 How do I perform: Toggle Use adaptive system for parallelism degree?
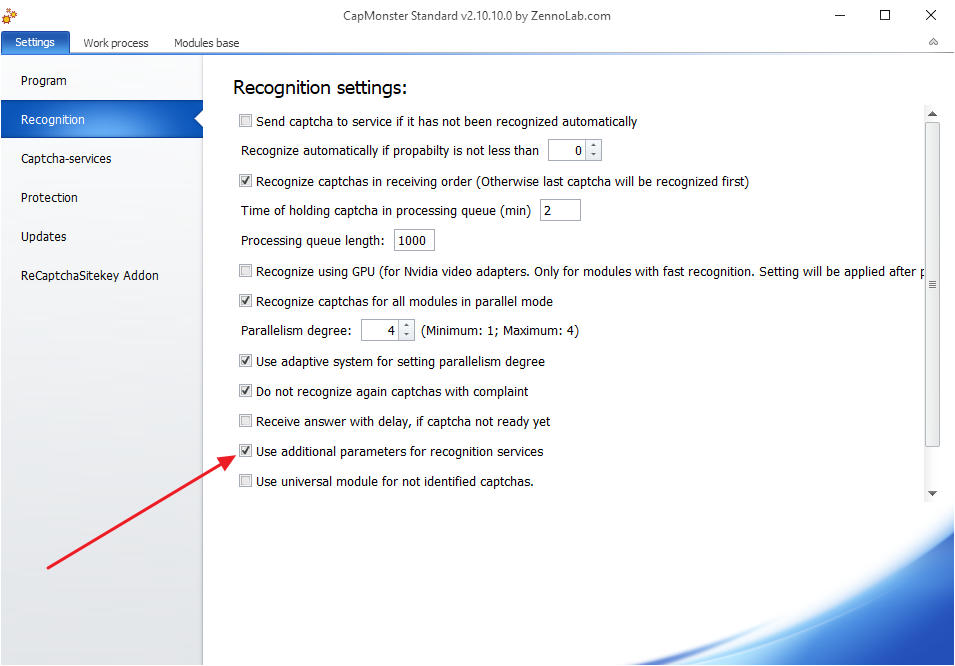click(245, 361)
